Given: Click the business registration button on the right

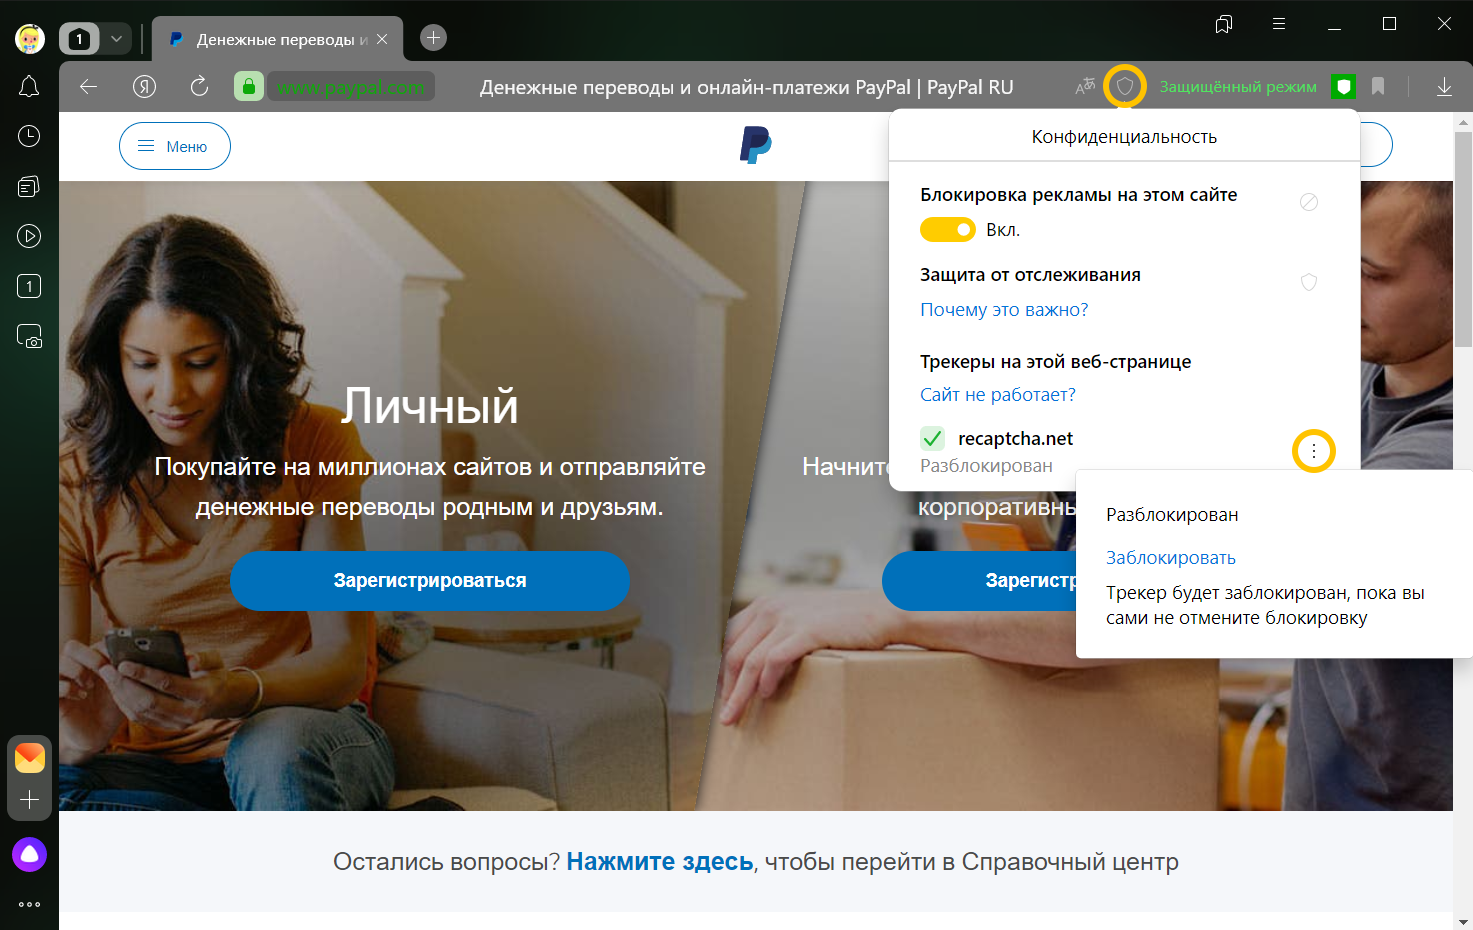Looking at the screenshot, I should [x=980, y=581].
